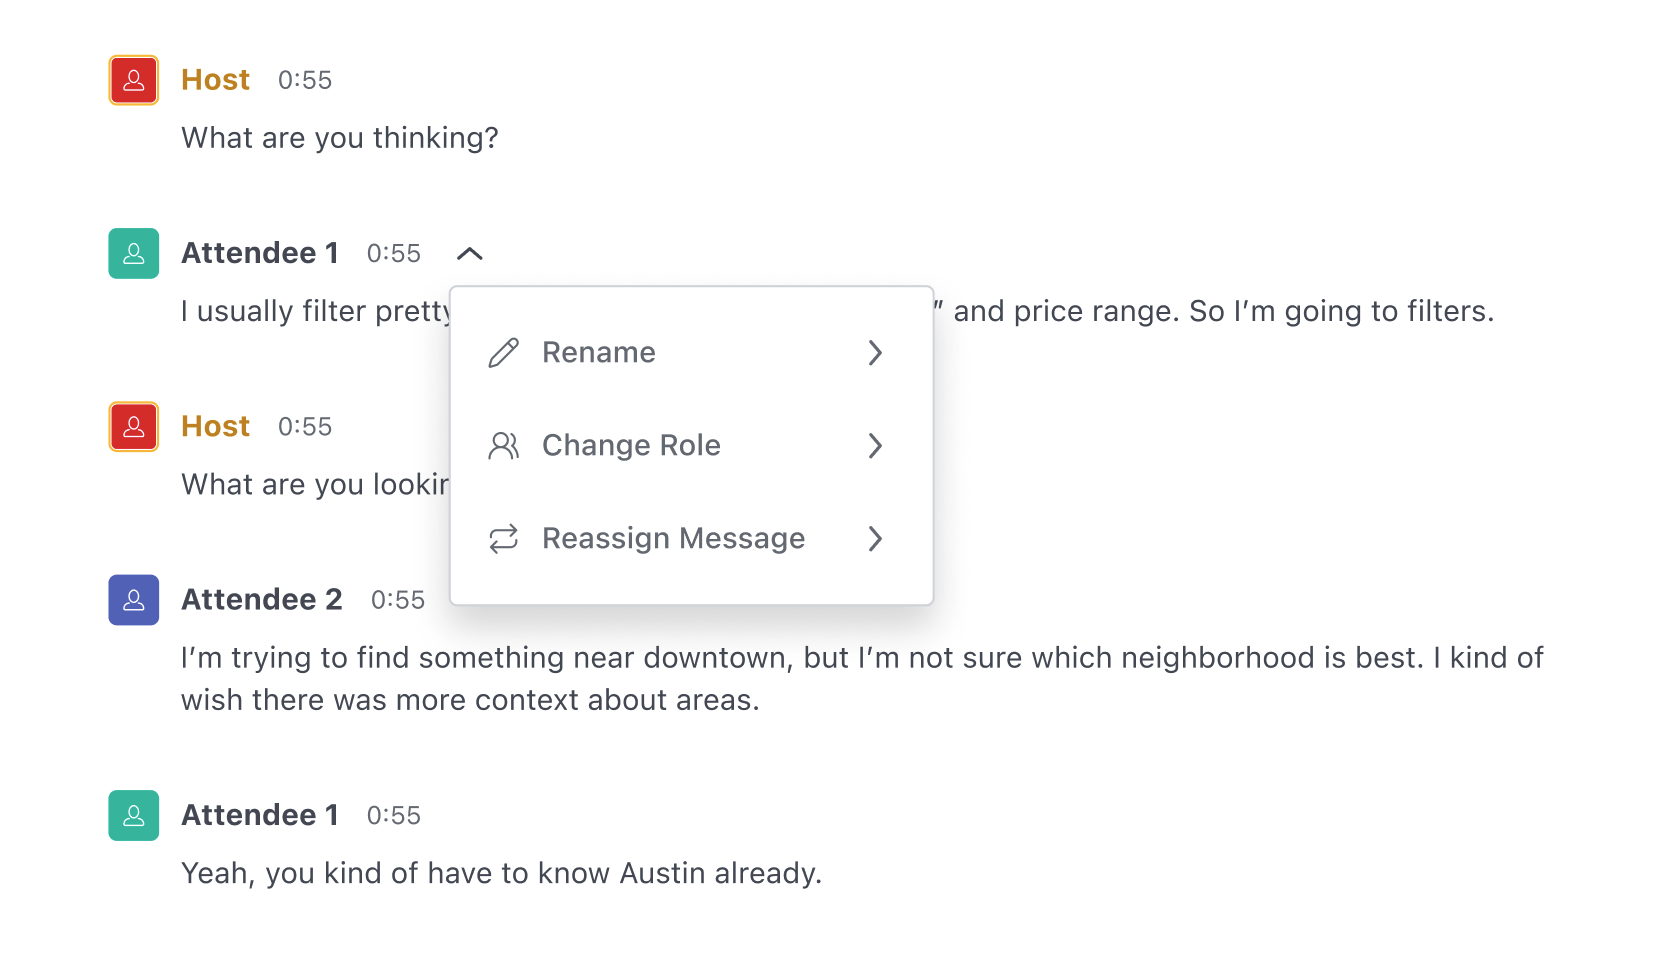The height and width of the screenshot is (954, 1670).
Task: Expand the Rename submenu arrow
Action: [875, 352]
